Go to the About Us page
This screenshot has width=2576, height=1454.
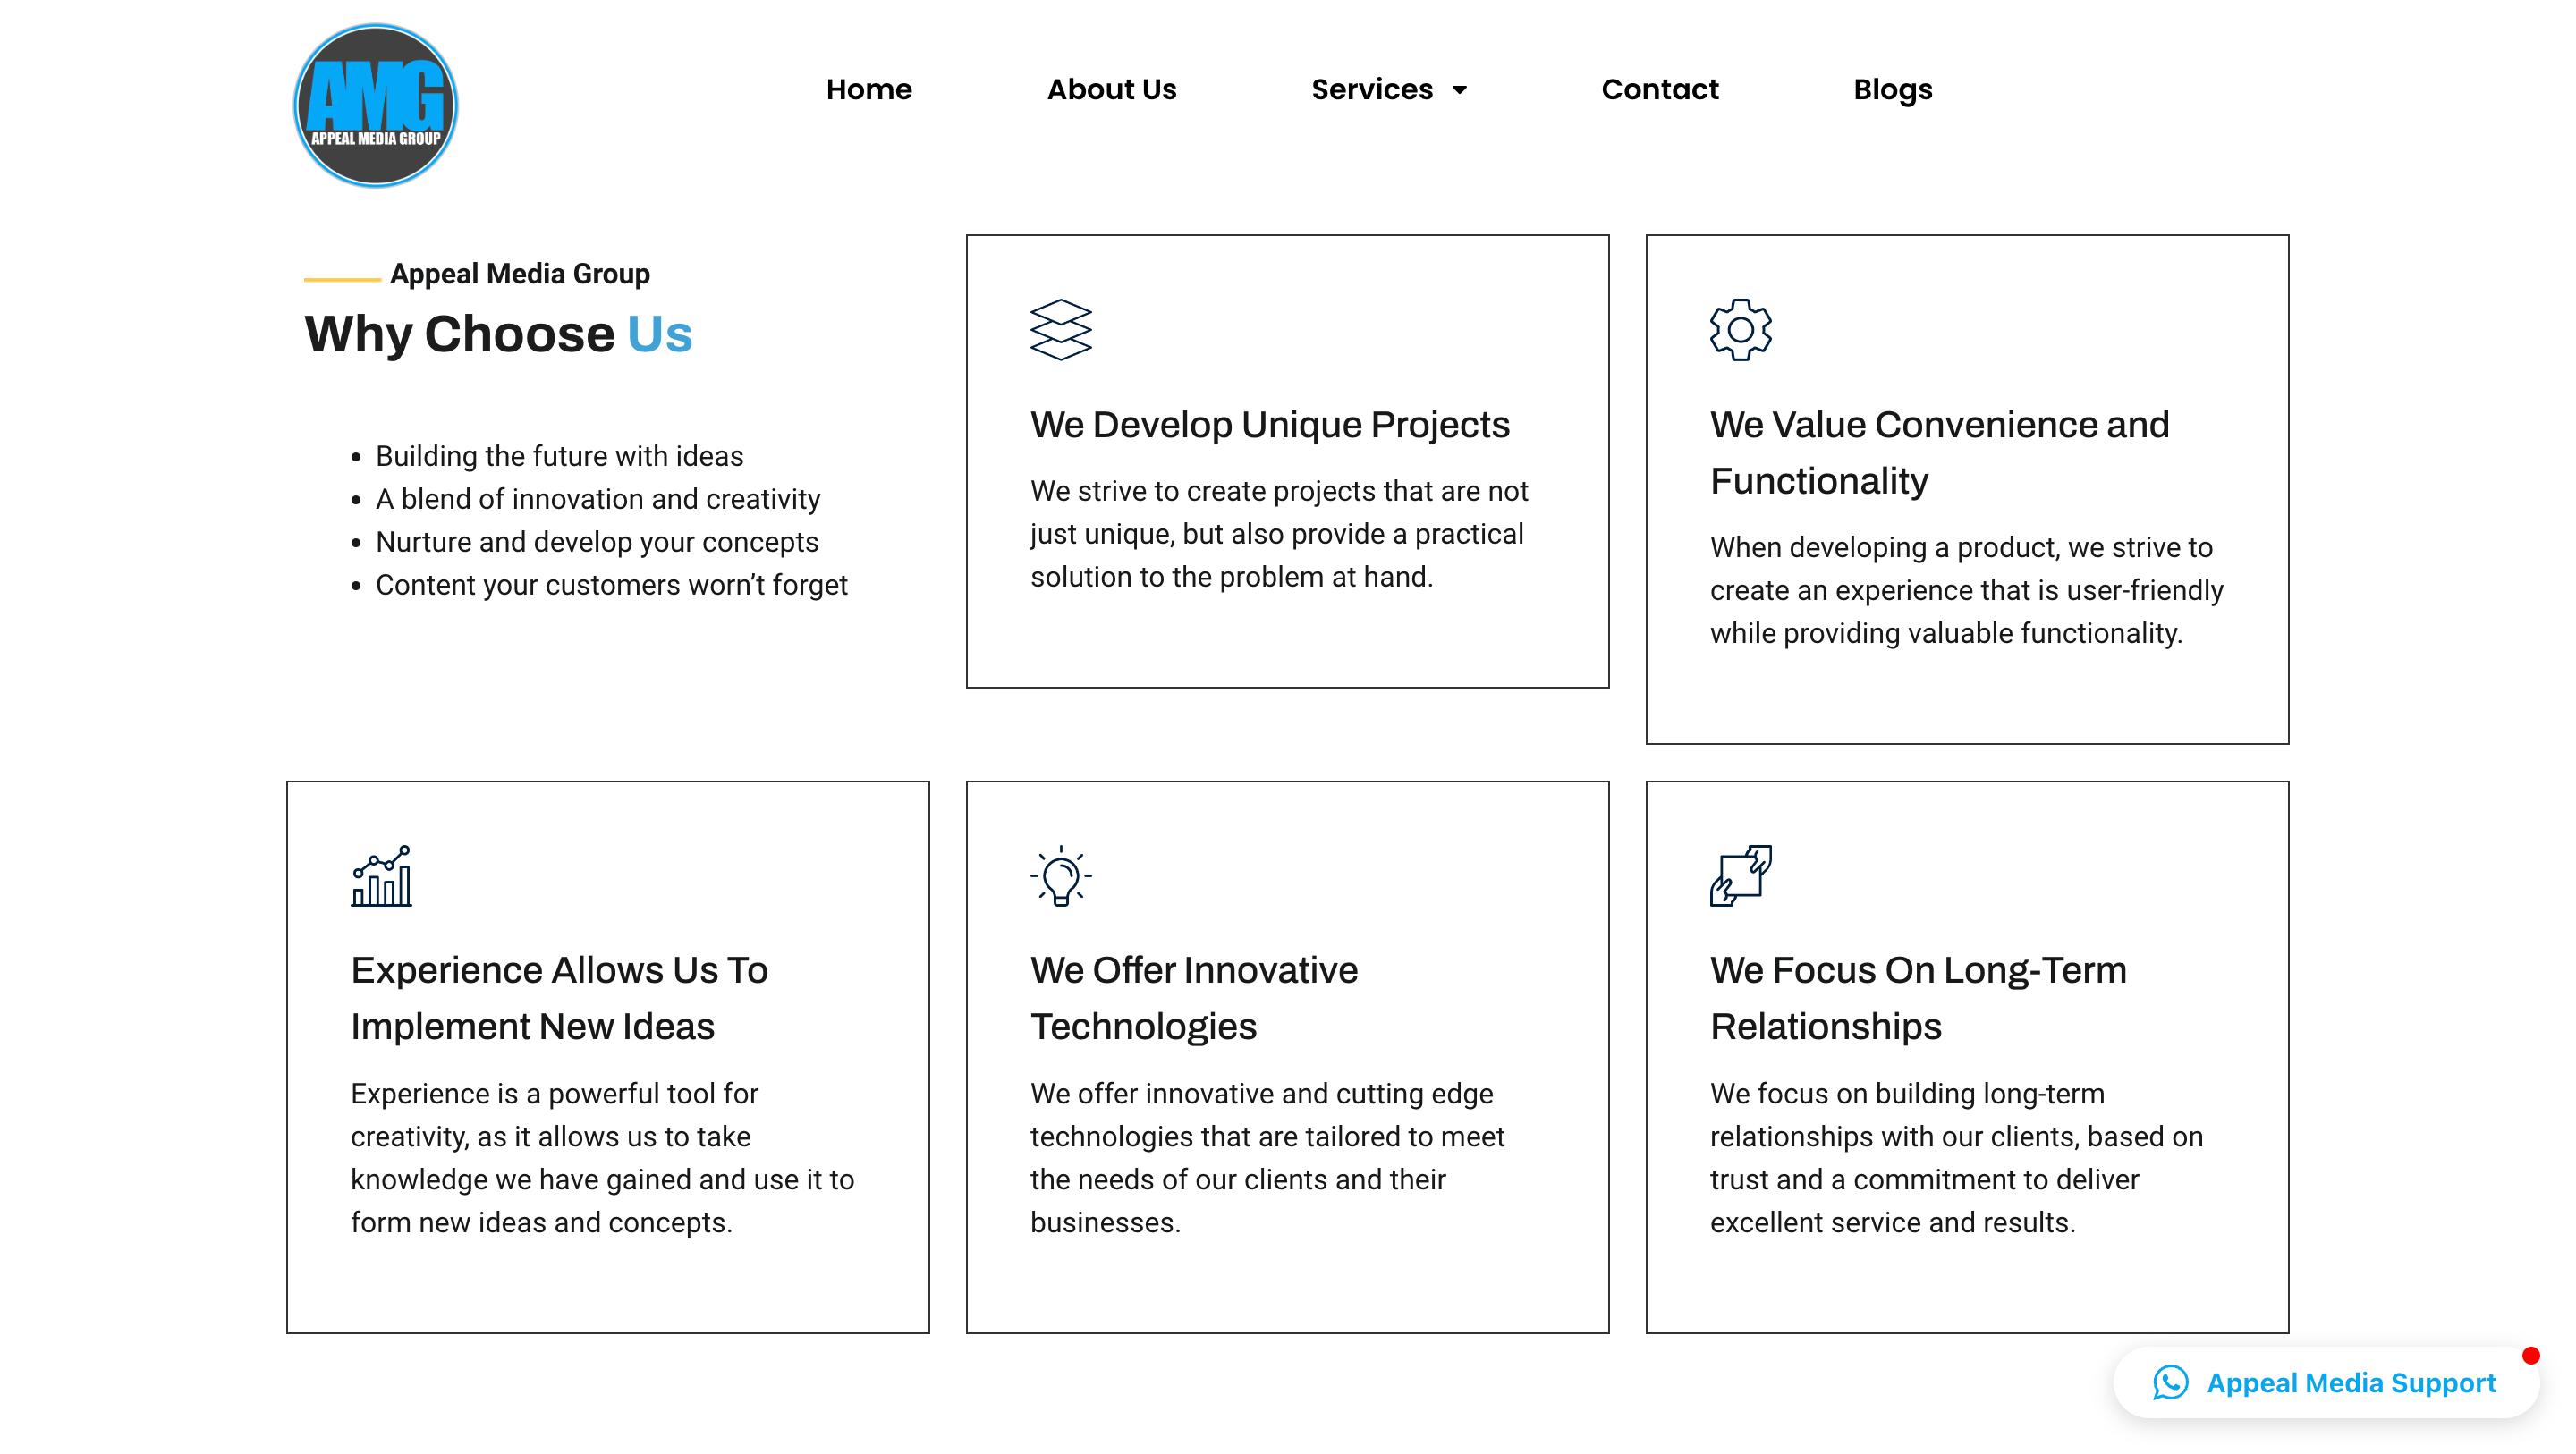(1111, 89)
